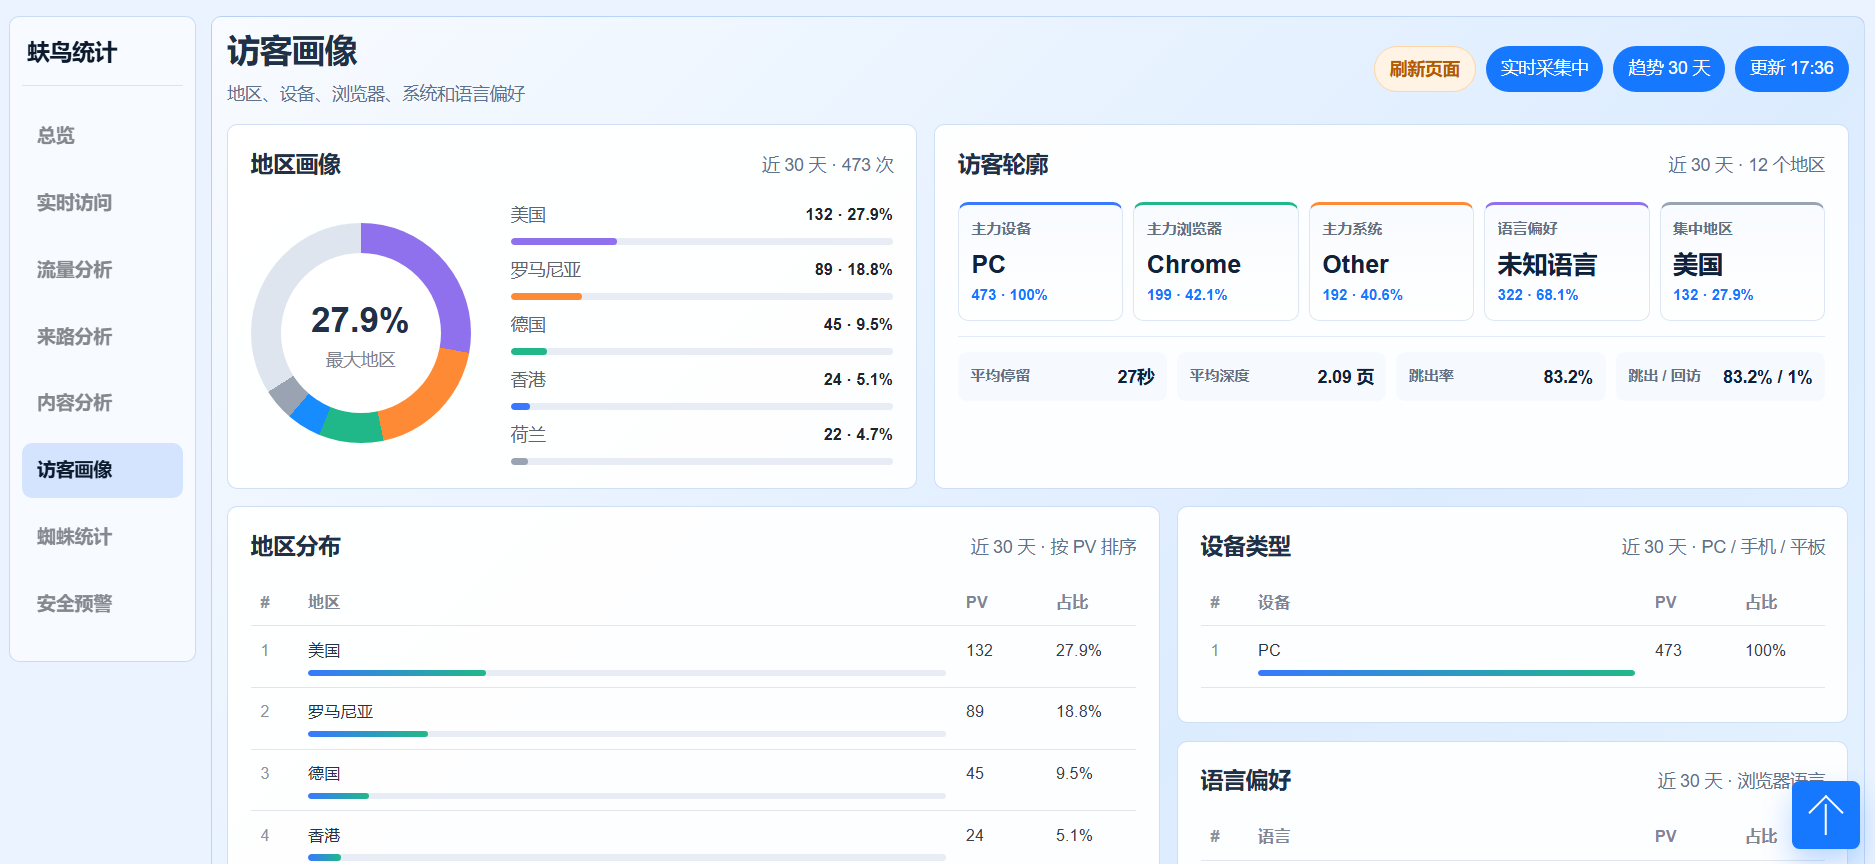Click the 平均深度 2.09 页 stat tile
The height and width of the screenshot is (864, 1875).
[x=1281, y=377]
